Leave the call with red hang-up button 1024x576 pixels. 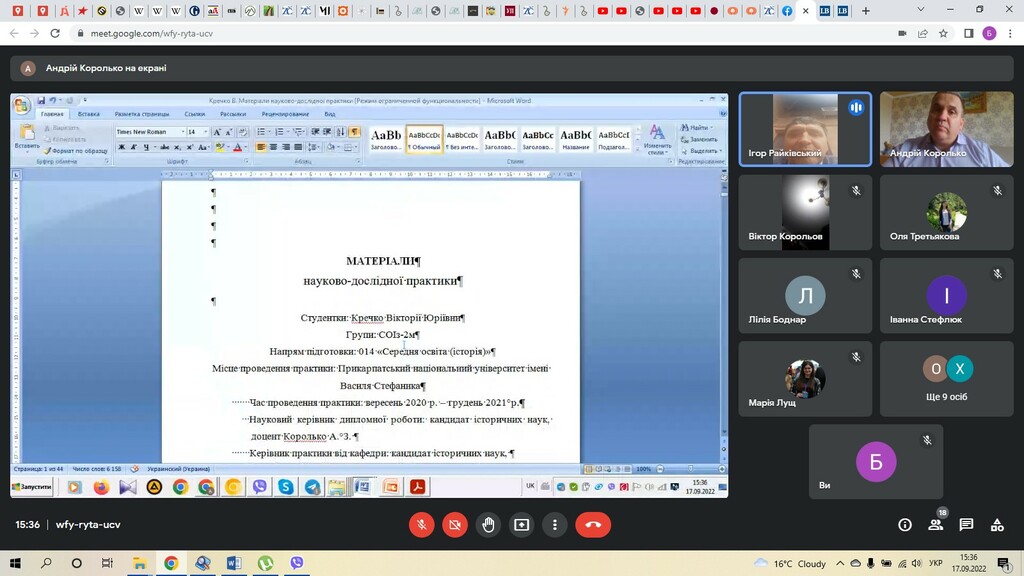593,525
